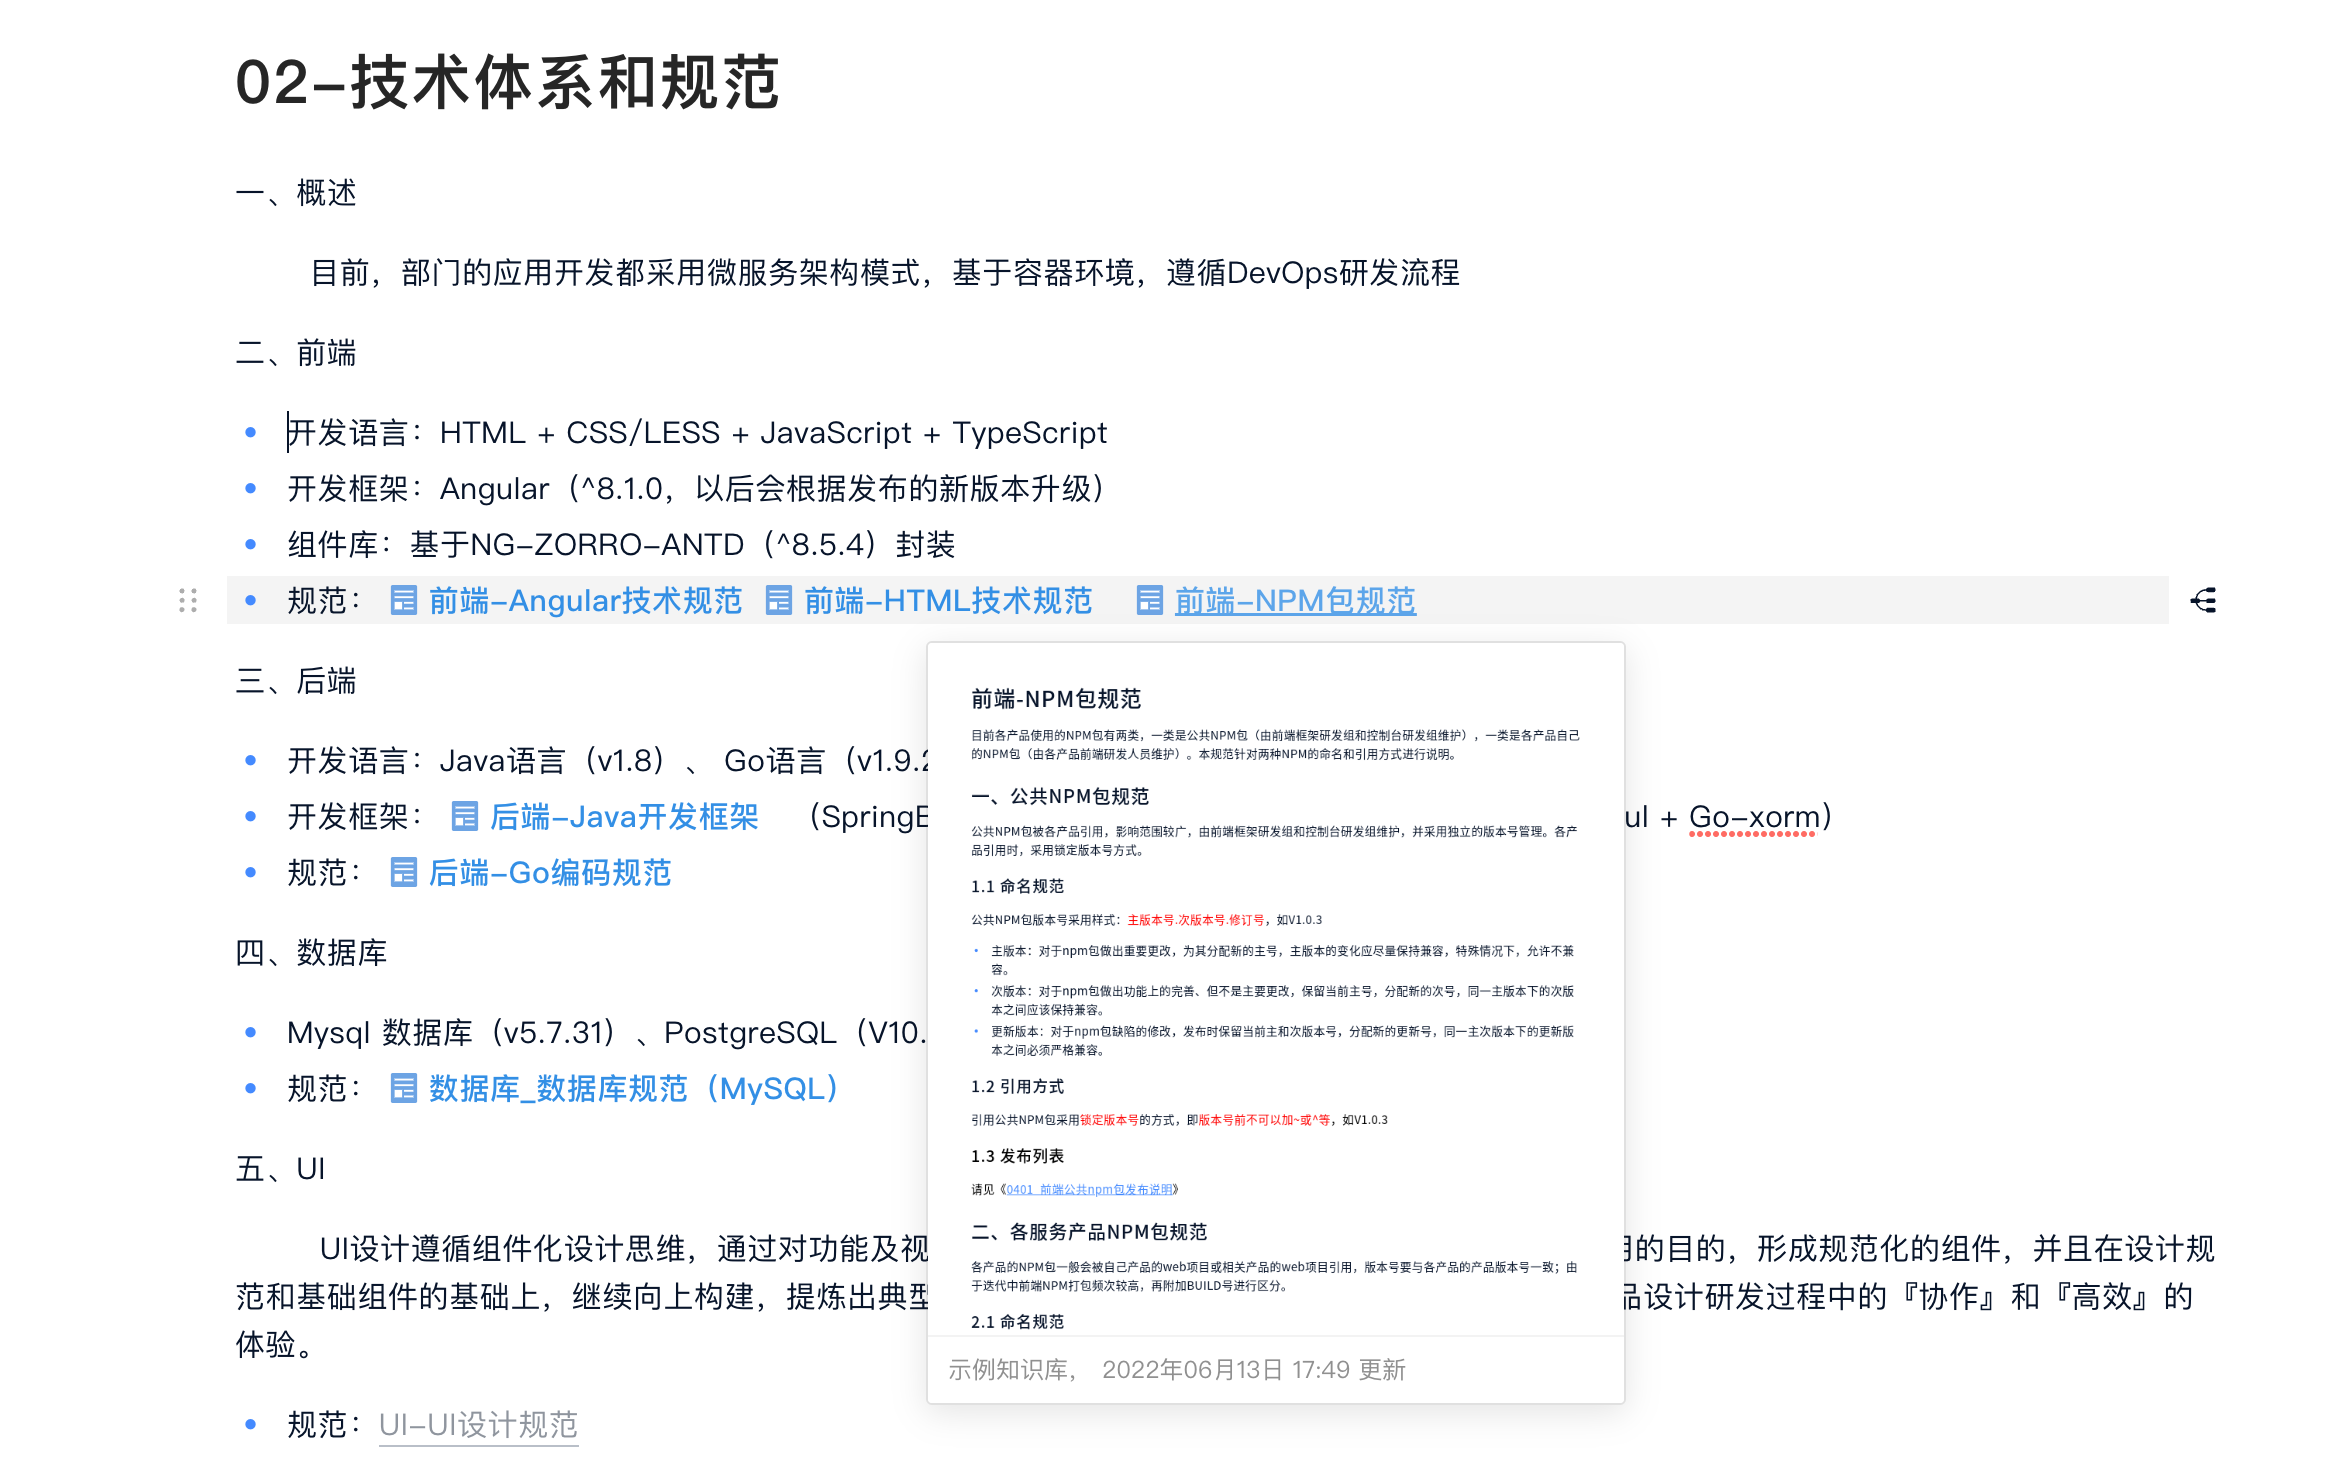Click the heading 四、数据库

pos(311,952)
